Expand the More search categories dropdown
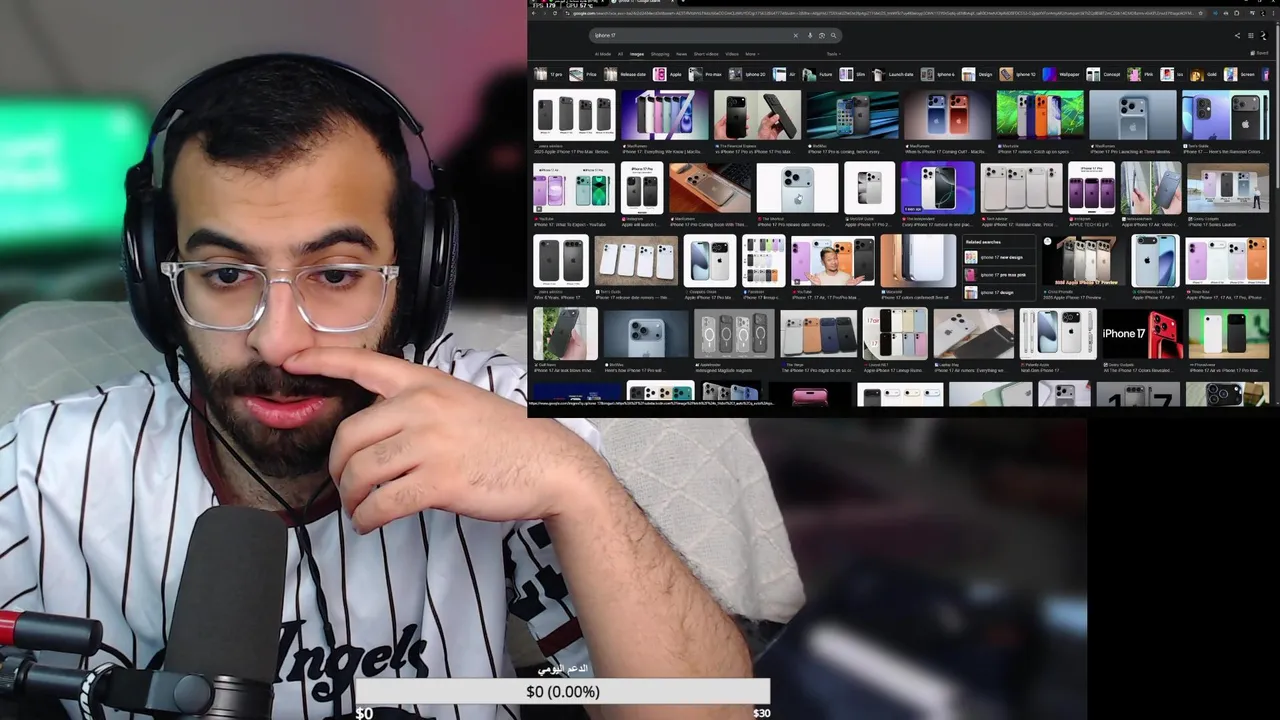 (752, 54)
